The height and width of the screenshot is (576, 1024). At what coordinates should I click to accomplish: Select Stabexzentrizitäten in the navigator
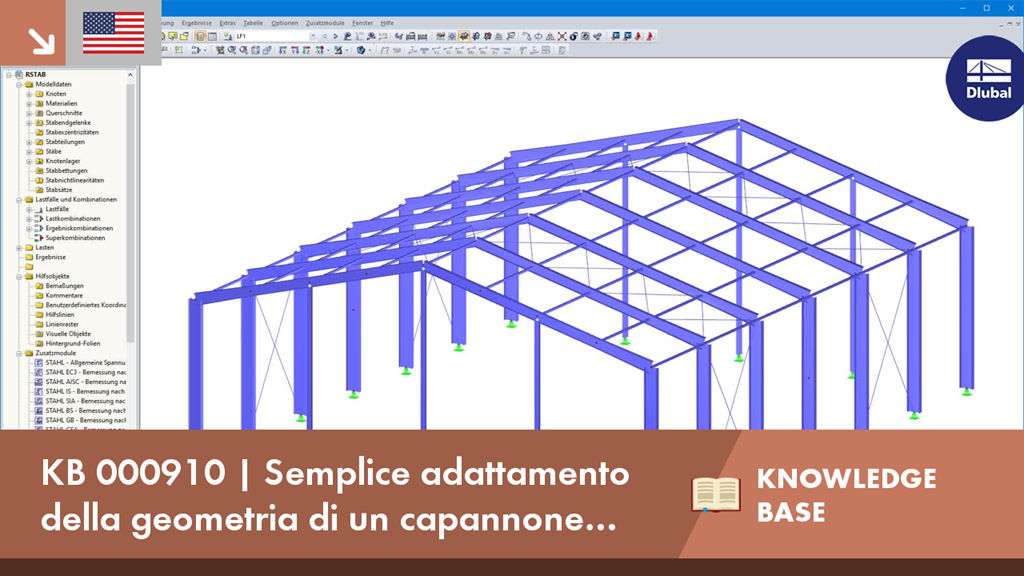coord(72,132)
